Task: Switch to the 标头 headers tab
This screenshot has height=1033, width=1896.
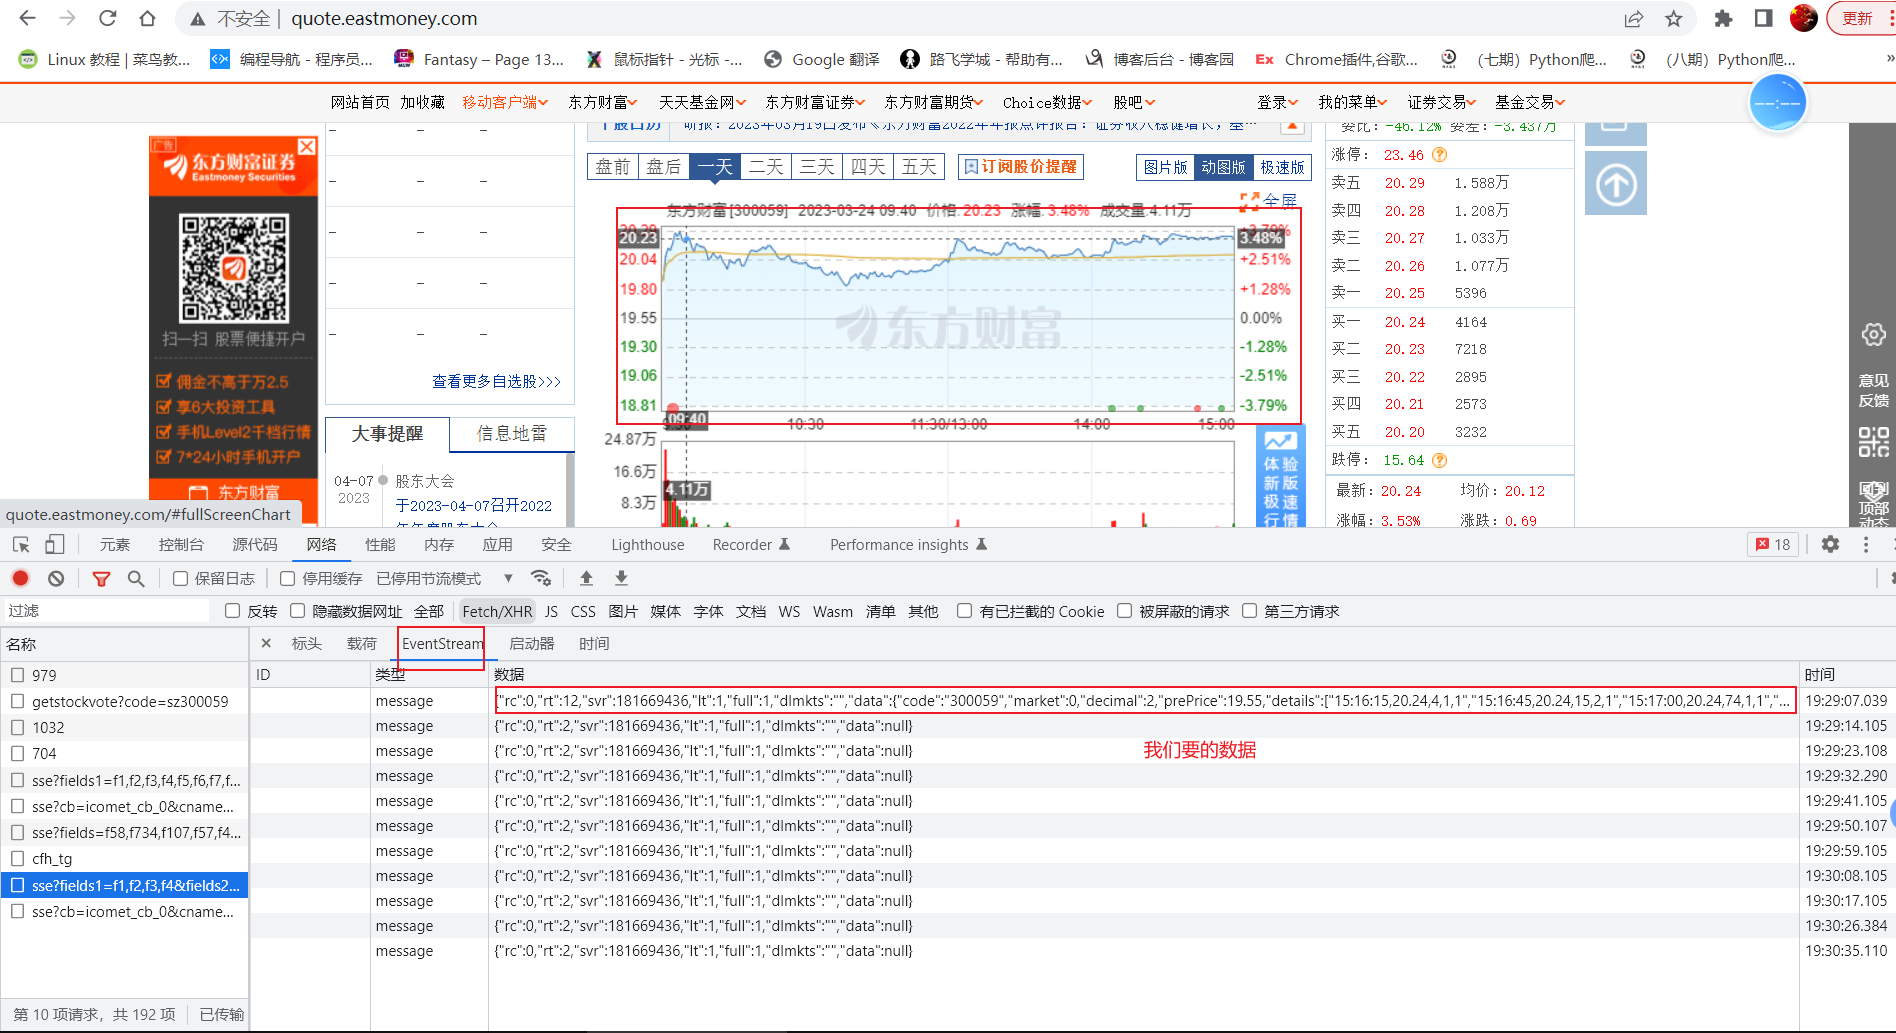Action: pyautogui.click(x=307, y=644)
